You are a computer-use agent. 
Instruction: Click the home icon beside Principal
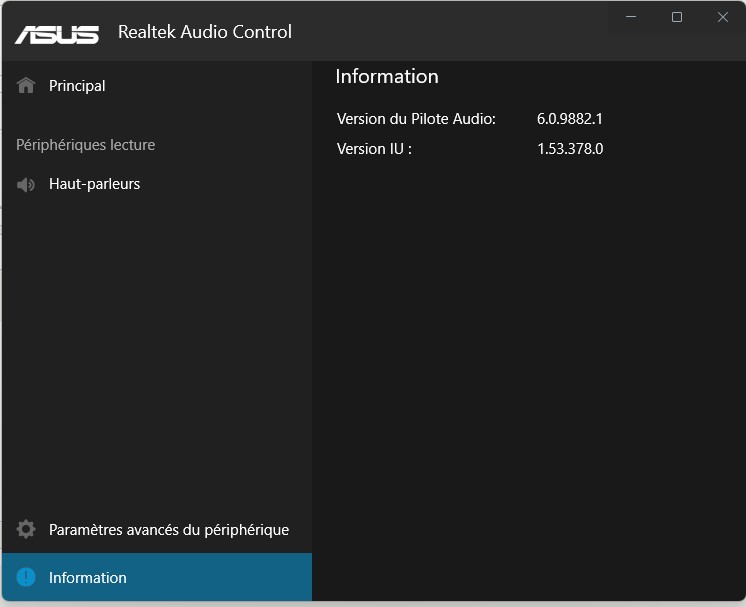pos(26,86)
